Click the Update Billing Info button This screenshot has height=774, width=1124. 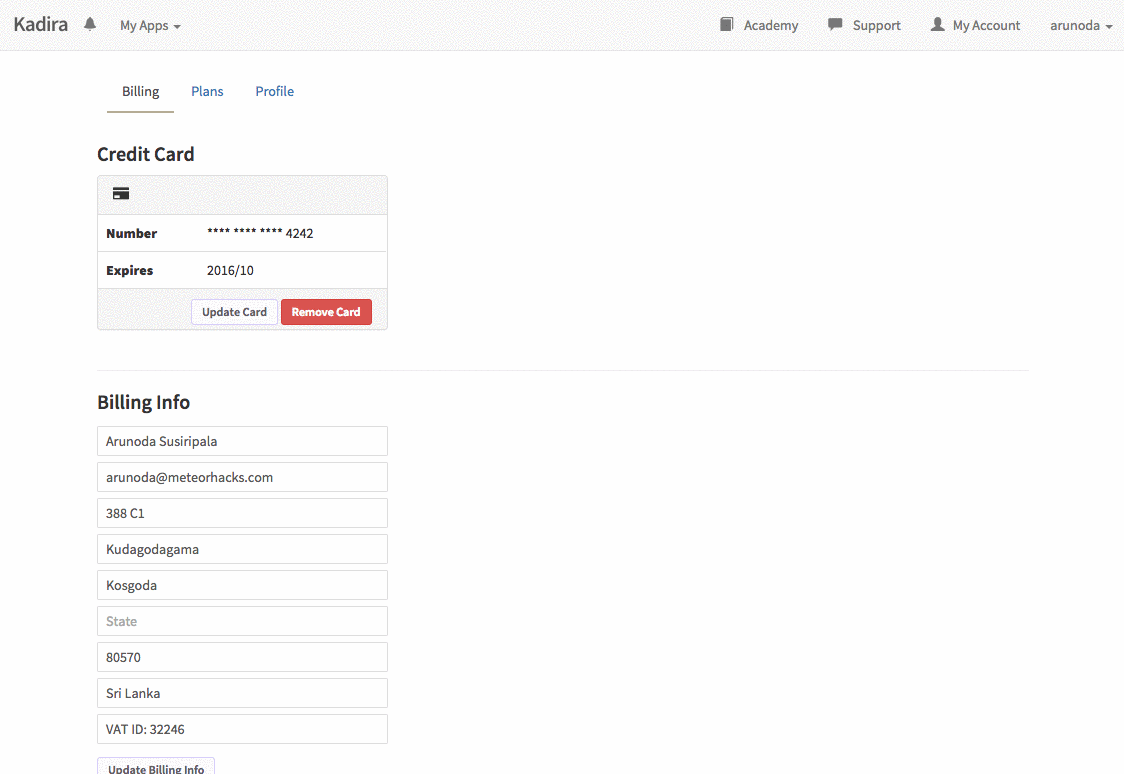(x=155, y=766)
